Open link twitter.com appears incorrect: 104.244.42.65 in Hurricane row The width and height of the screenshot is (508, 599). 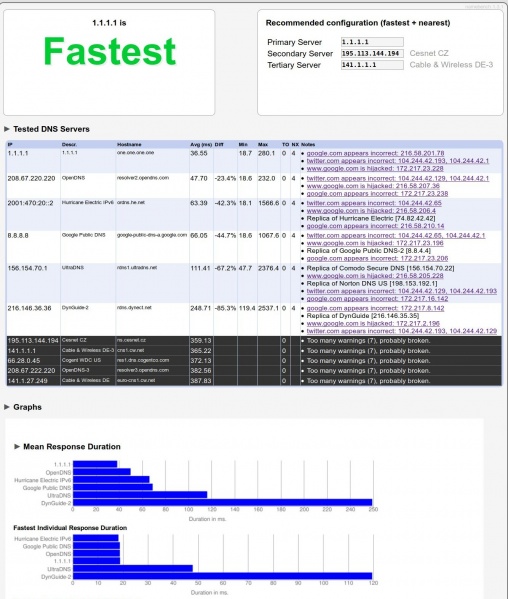[374, 203]
